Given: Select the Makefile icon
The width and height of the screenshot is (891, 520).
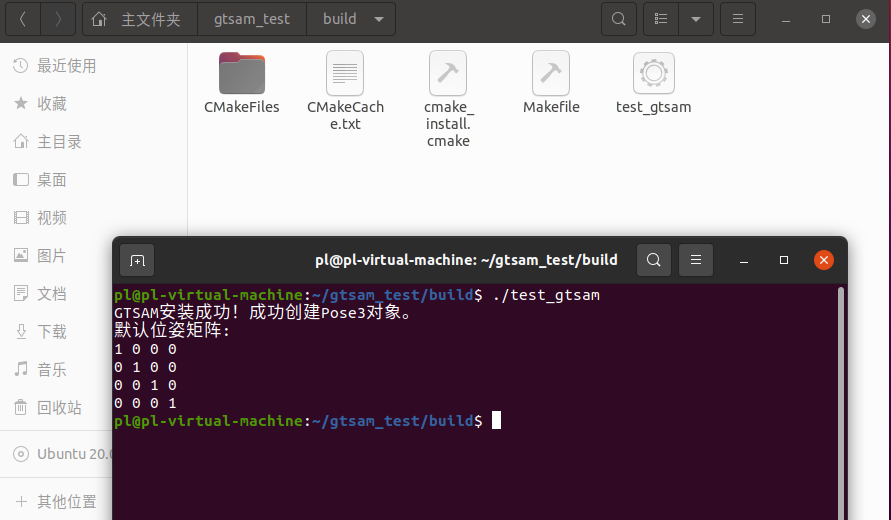Looking at the screenshot, I should pyautogui.click(x=551, y=74).
